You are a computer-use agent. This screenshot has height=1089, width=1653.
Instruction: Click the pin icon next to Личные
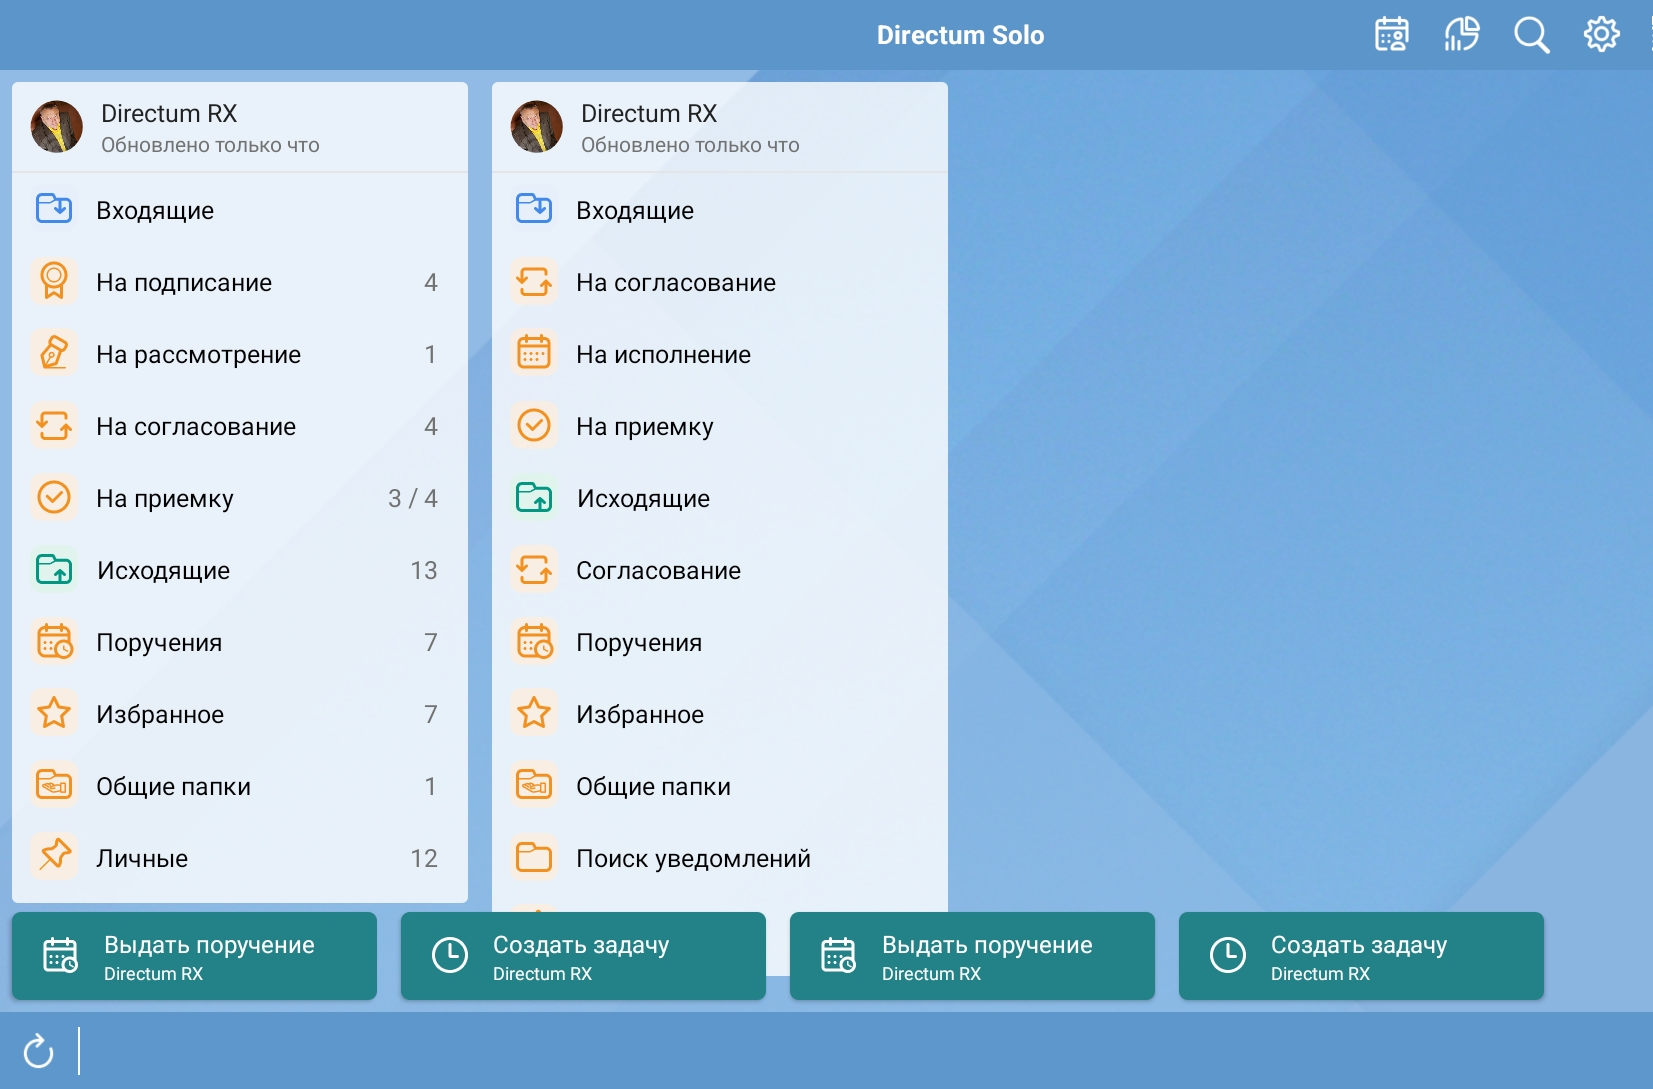click(x=54, y=857)
